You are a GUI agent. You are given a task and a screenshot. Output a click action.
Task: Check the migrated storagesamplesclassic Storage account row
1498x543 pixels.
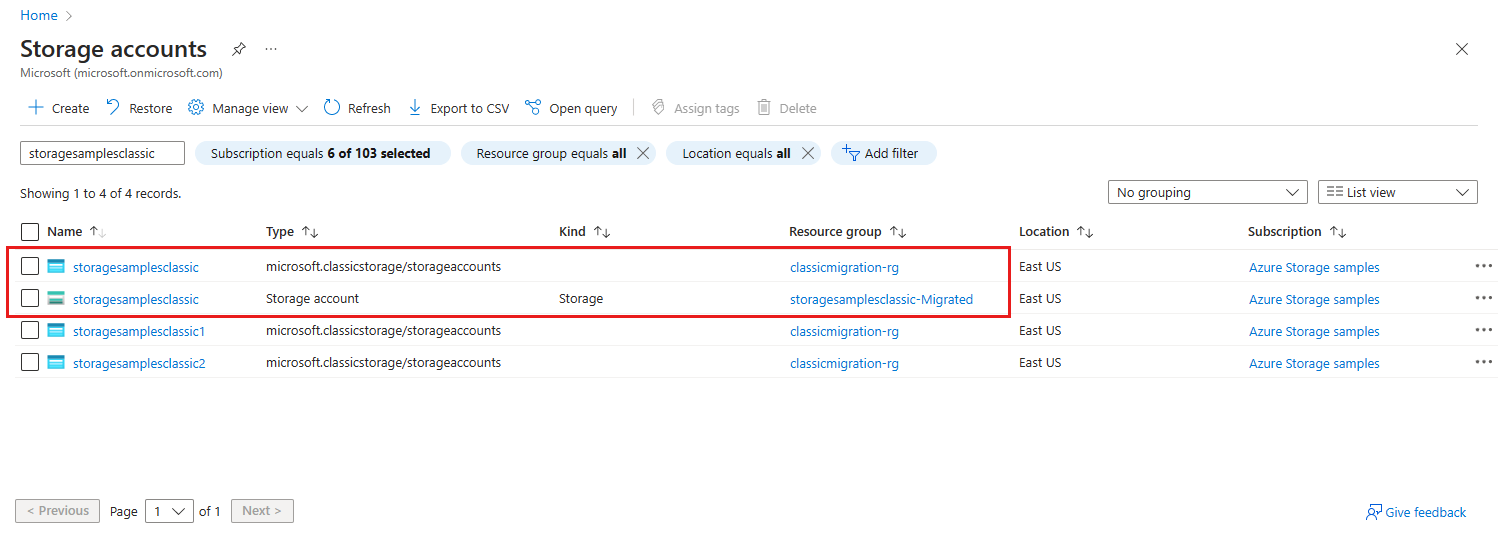tap(30, 298)
